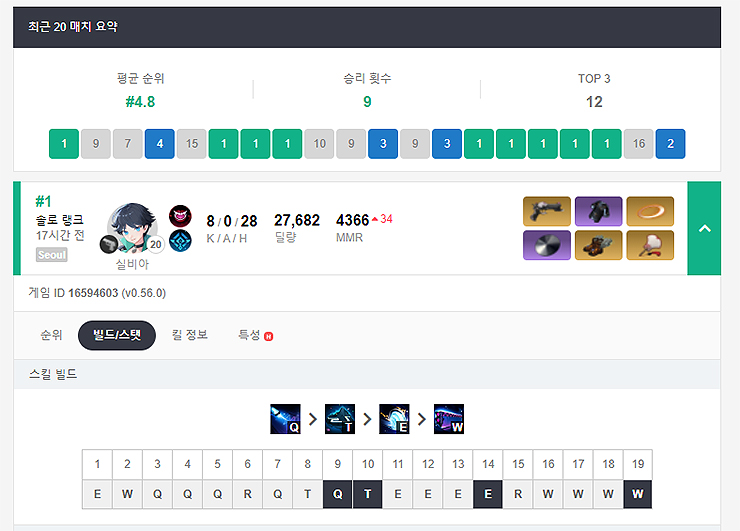Open the 실비아 character portrait

click(132, 228)
